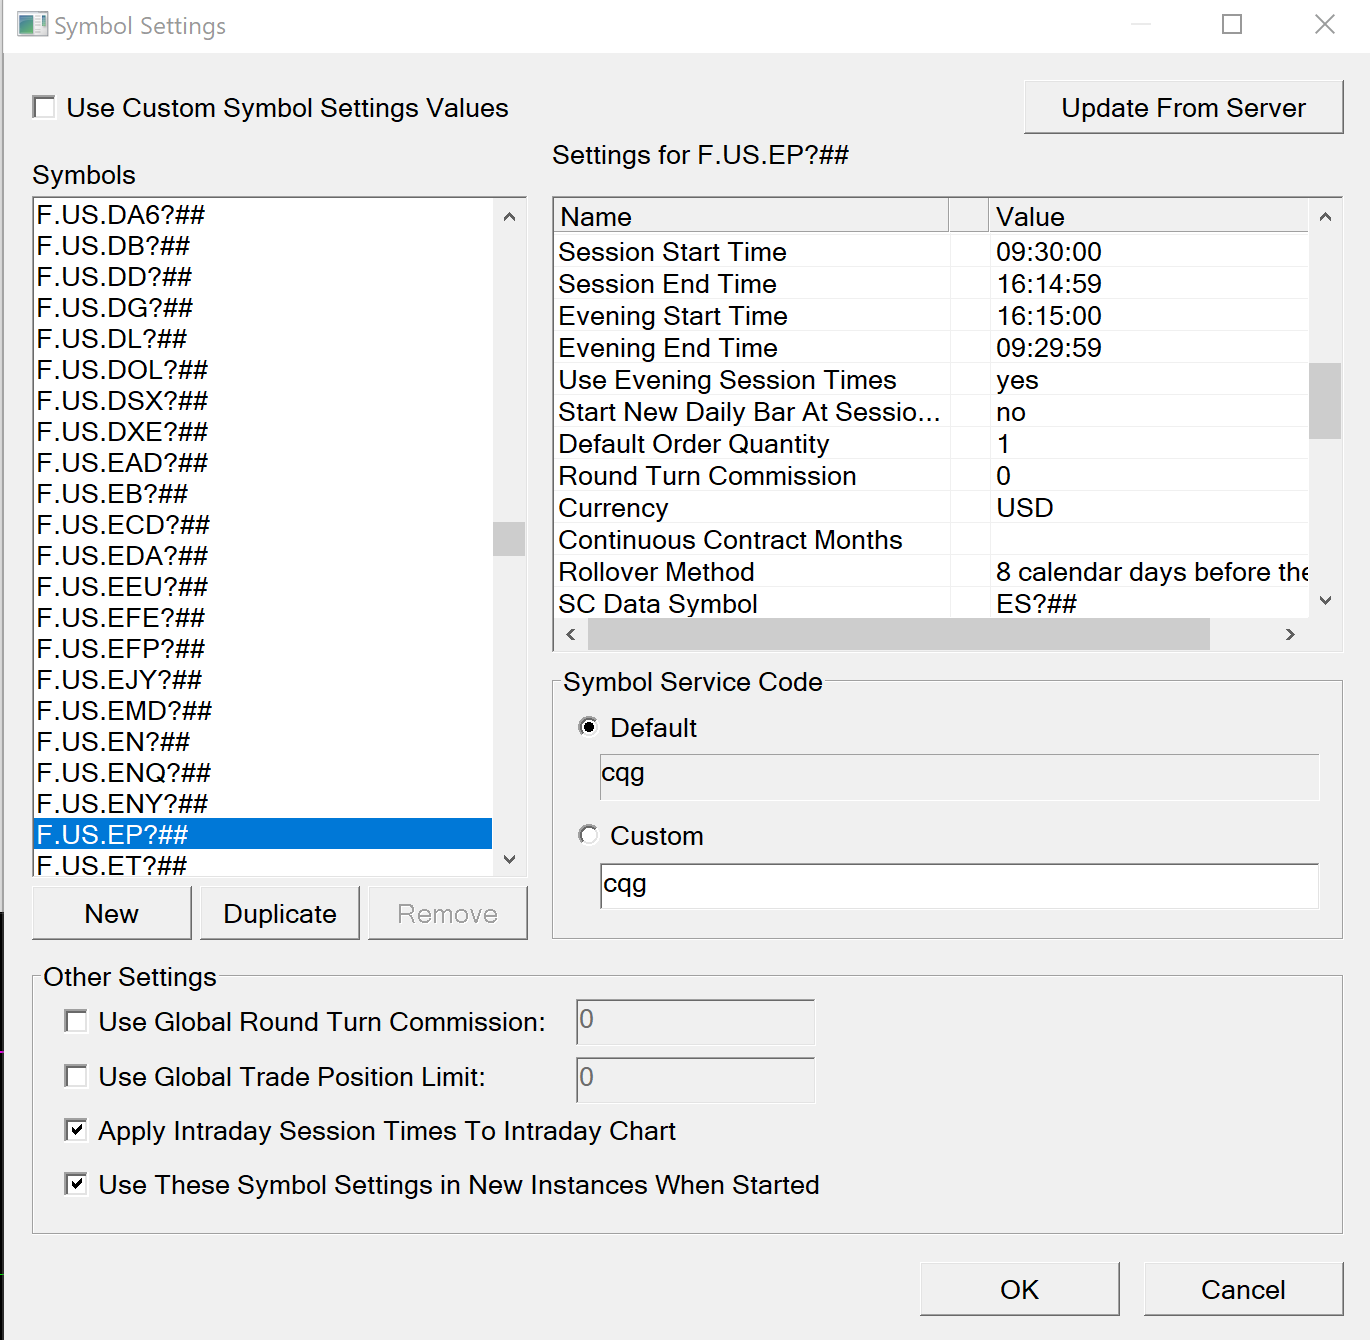Click the Evening End Time value 09:29:59
The height and width of the screenshot is (1340, 1370).
pyautogui.click(x=1049, y=347)
